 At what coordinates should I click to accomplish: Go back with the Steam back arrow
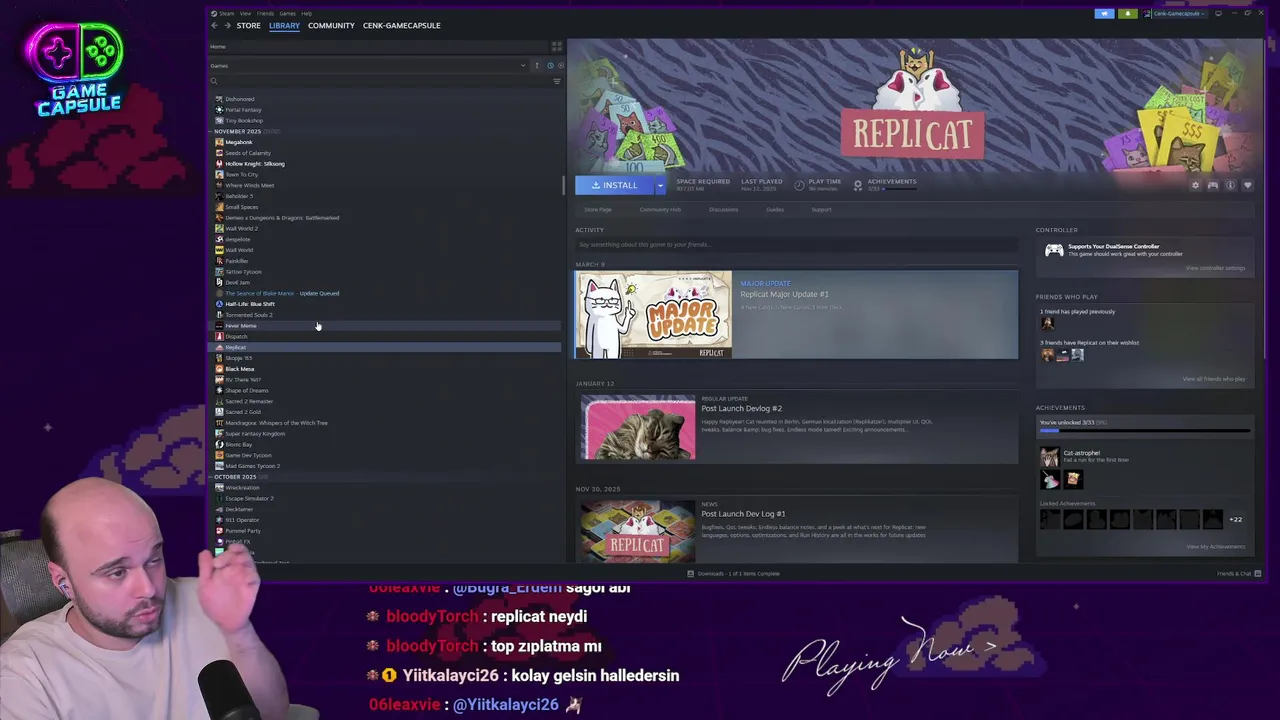pos(214,25)
